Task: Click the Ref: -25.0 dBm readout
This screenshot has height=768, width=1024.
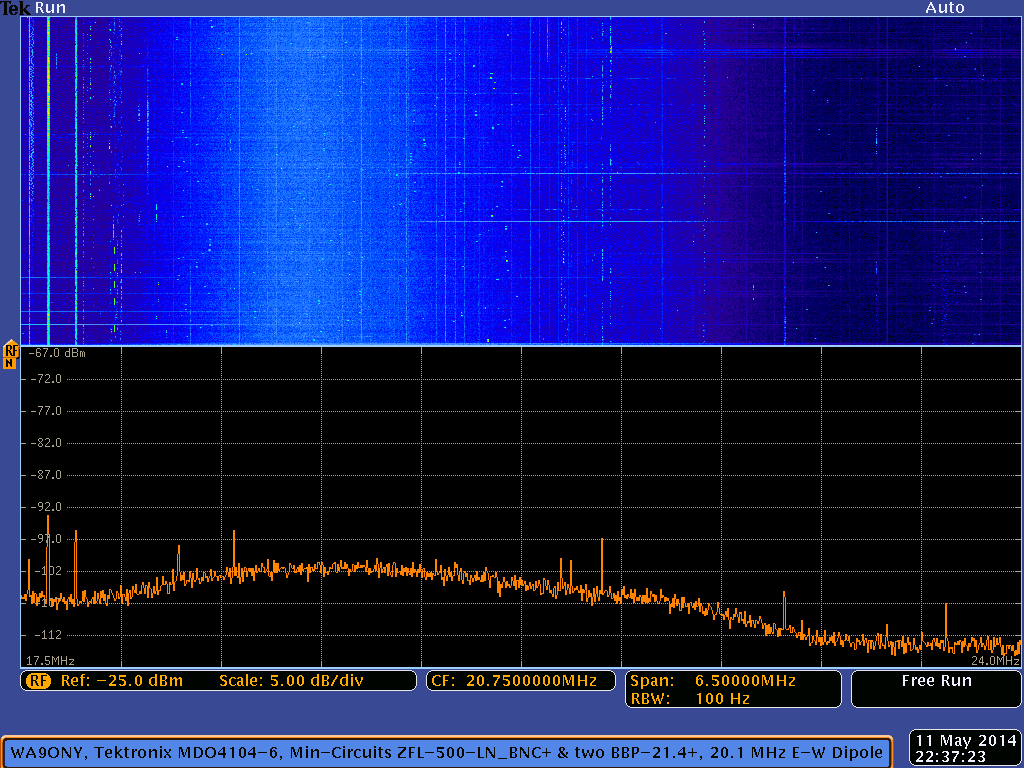Action: [x=122, y=681]
